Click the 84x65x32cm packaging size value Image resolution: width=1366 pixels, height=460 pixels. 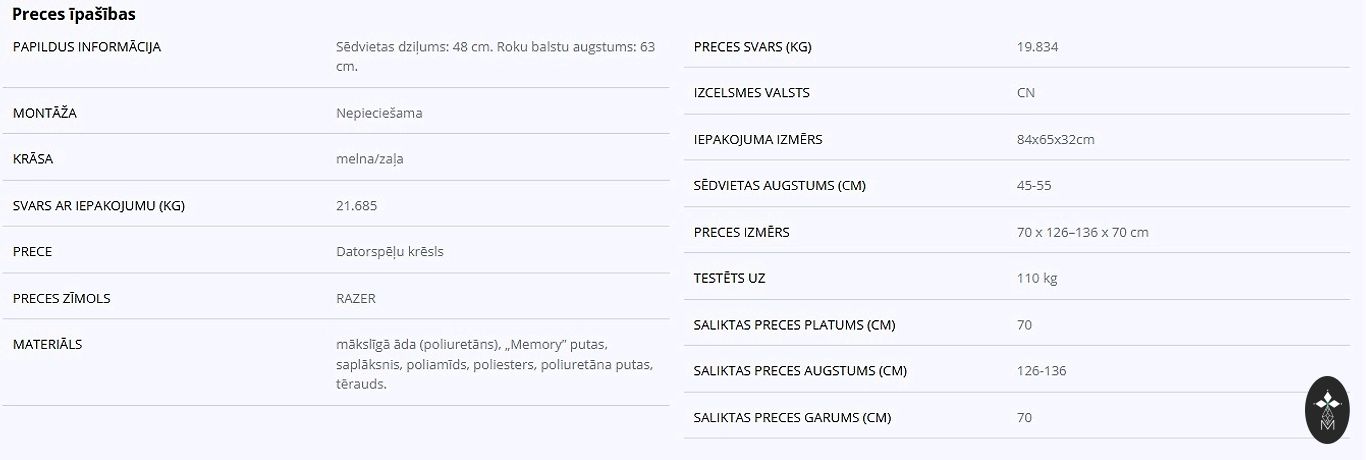[x=1055, y=139]
